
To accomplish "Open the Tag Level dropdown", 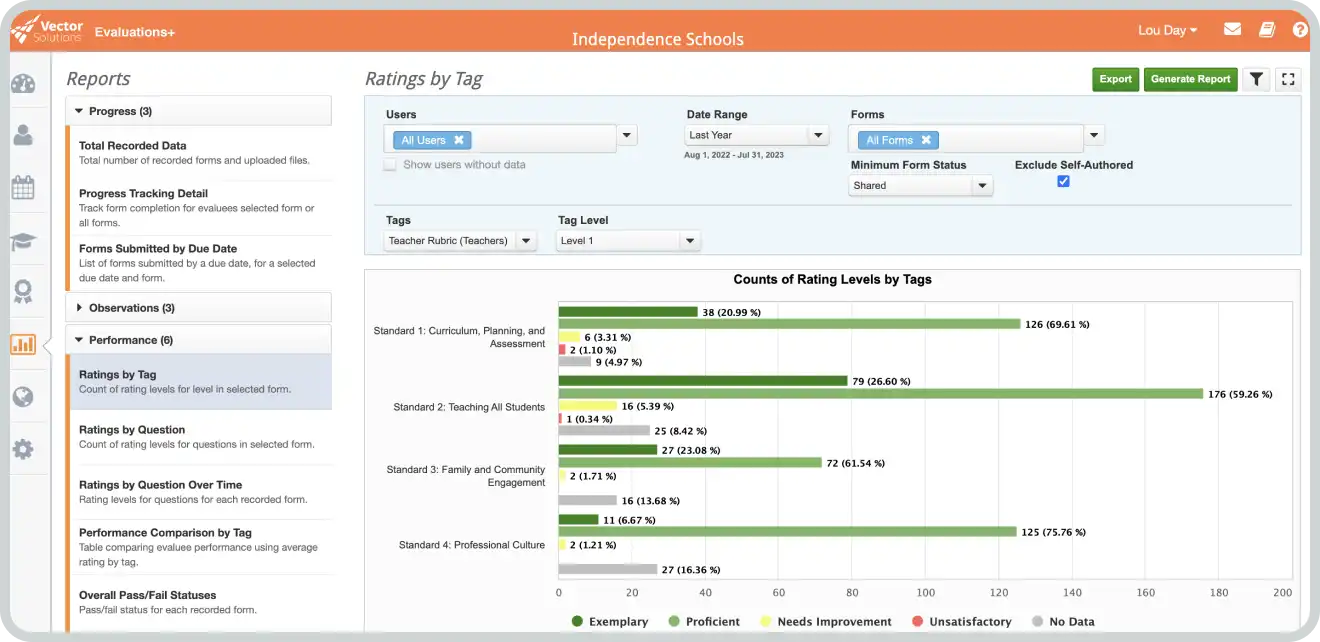I will point(628,241).
